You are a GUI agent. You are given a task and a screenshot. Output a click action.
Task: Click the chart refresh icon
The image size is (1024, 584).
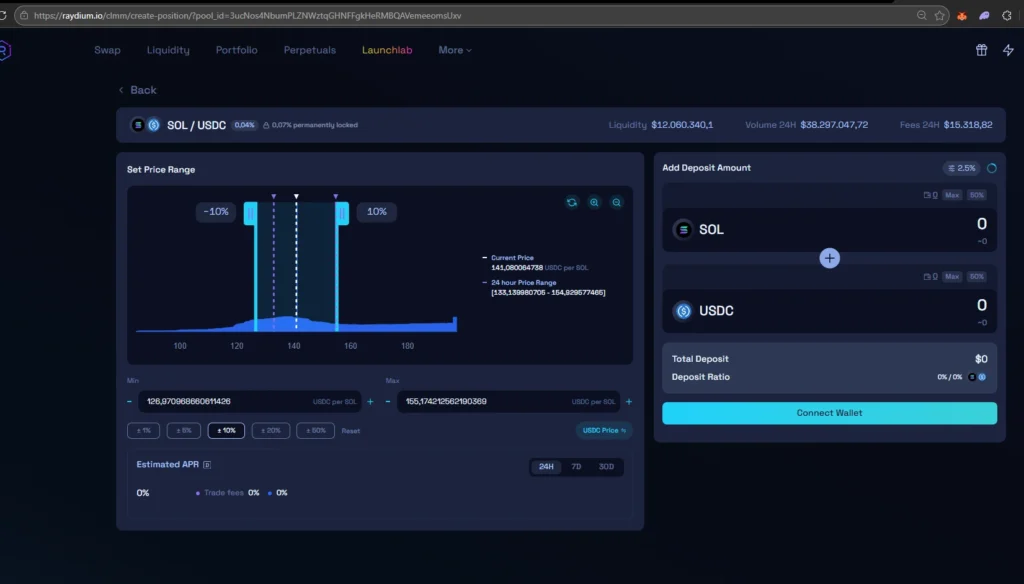point(572,202)
